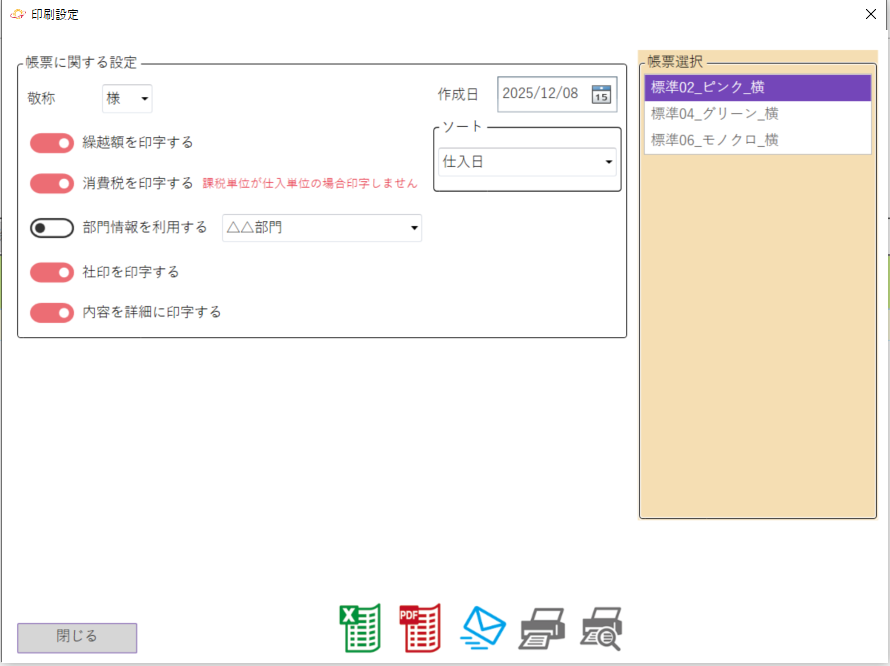This screenshot has height=666, width=890.
Task: Select 標準02_ピンク_横 template
Action: pos(757,88)
